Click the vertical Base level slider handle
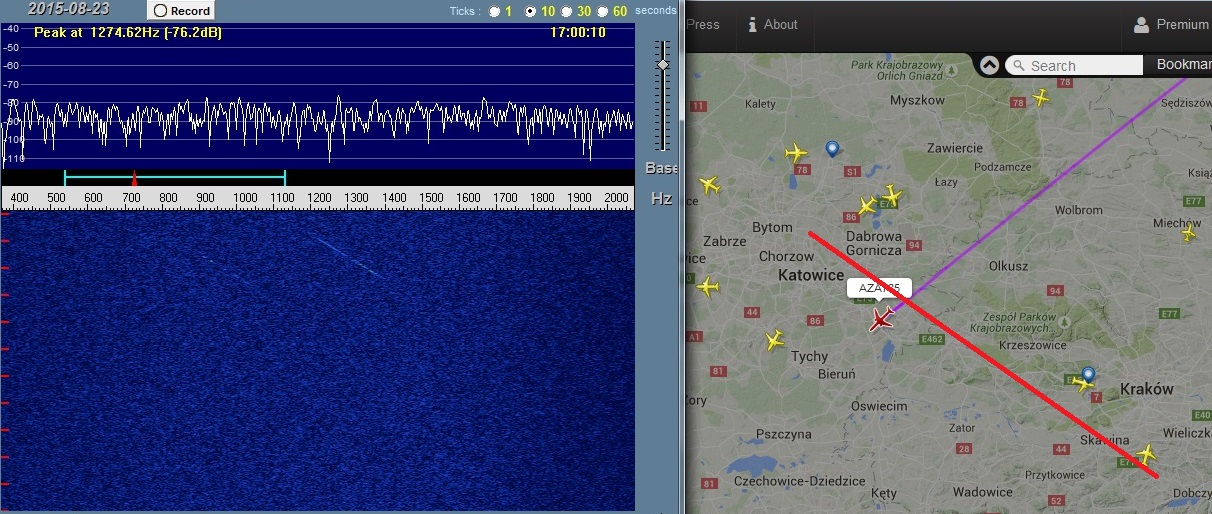This screenshot has height=514, width=1212. click(662, 64)
